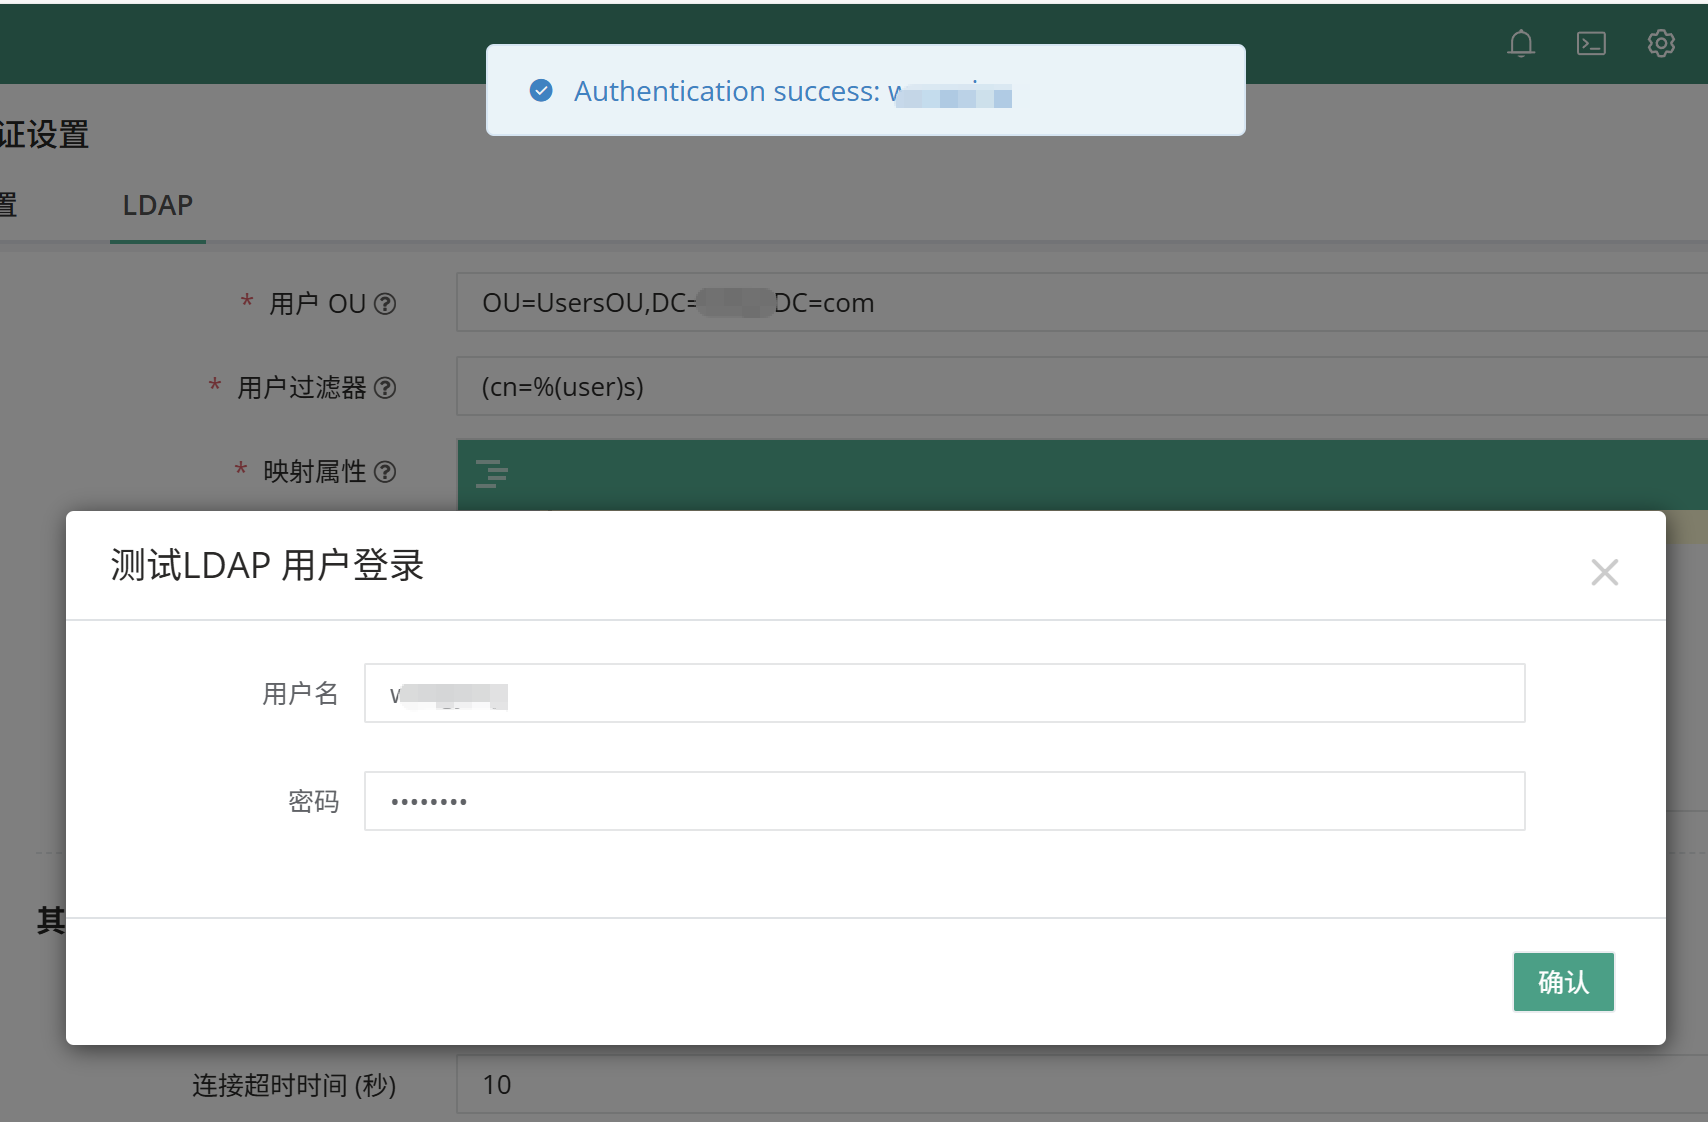Click the 映射属性 code editor header bar
This screenshot has height=1122, width=1708.
tap(1082, 475)
